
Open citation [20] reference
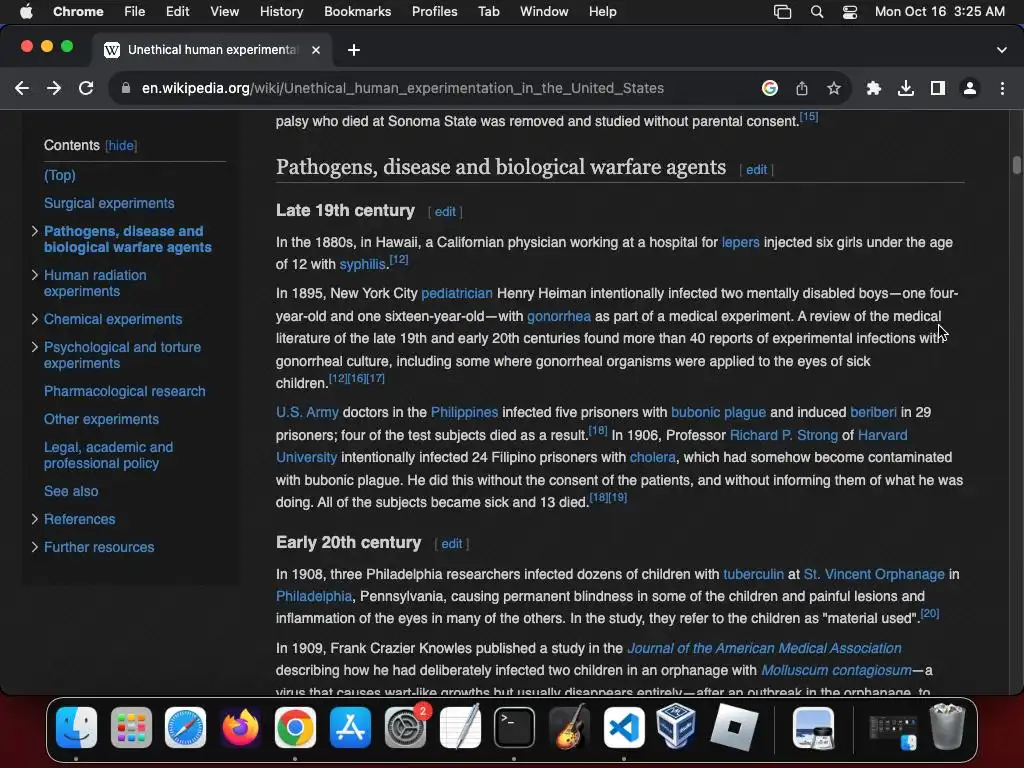pos(930,613)
